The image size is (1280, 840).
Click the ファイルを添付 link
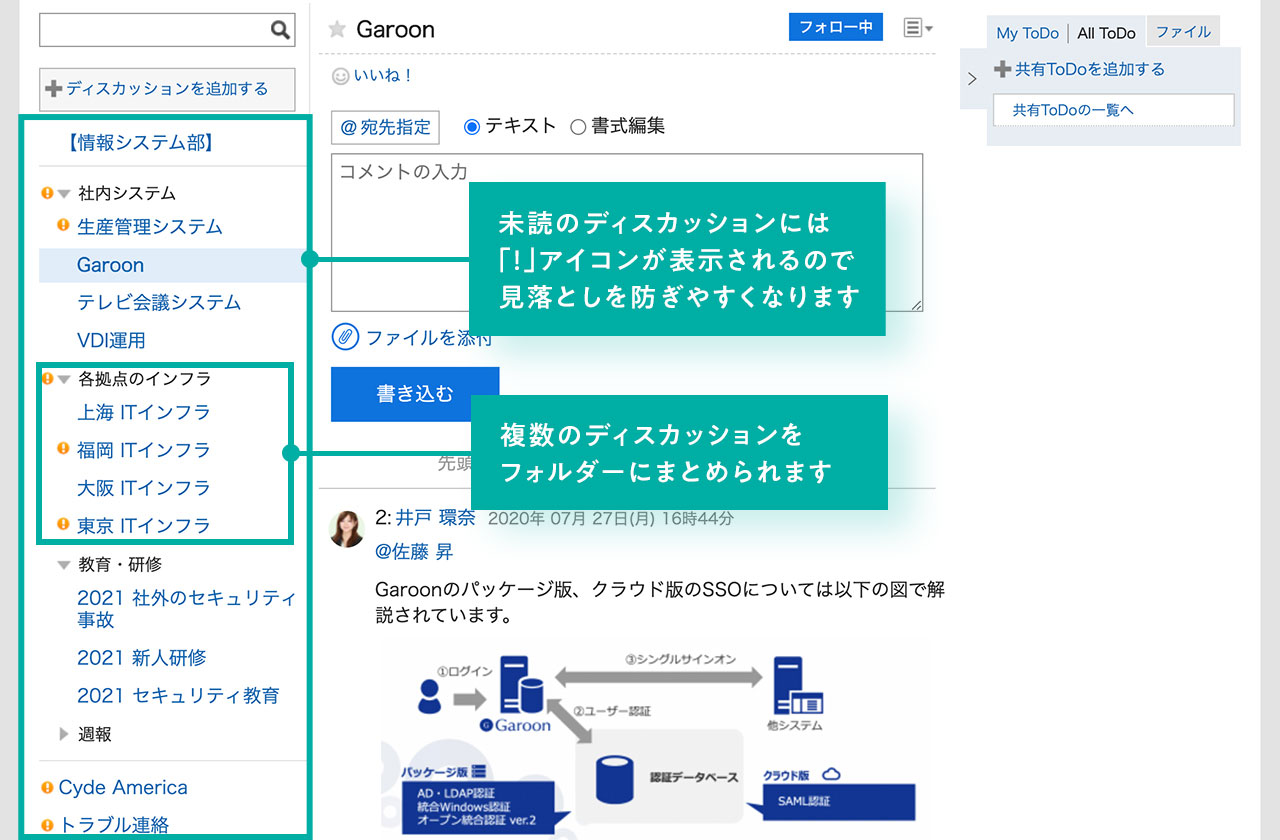[x=429, y=338]
